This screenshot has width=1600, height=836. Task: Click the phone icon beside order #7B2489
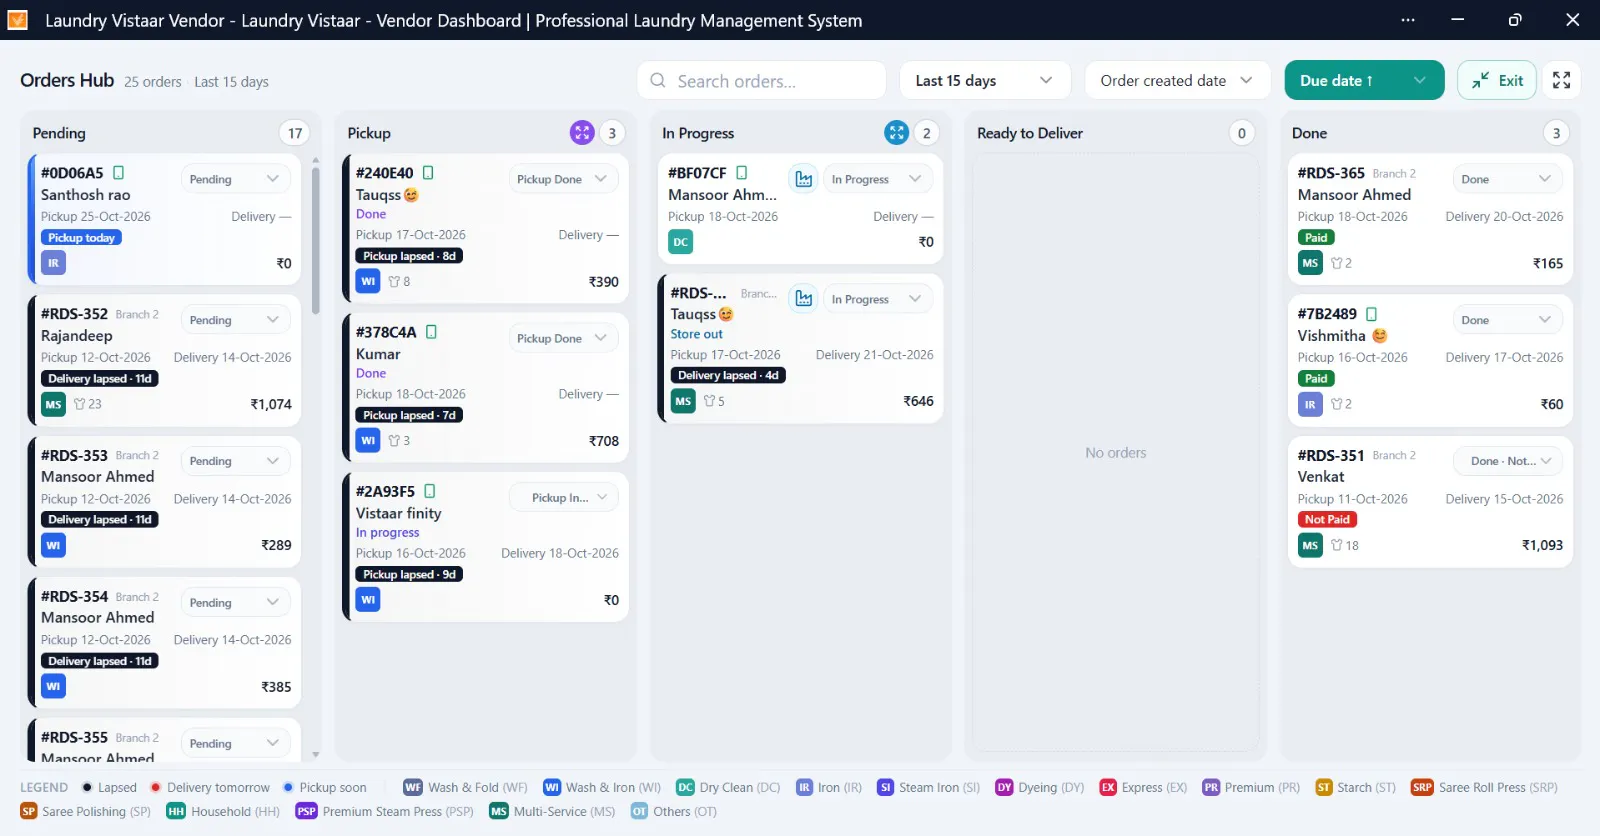tap(1372, 314)
